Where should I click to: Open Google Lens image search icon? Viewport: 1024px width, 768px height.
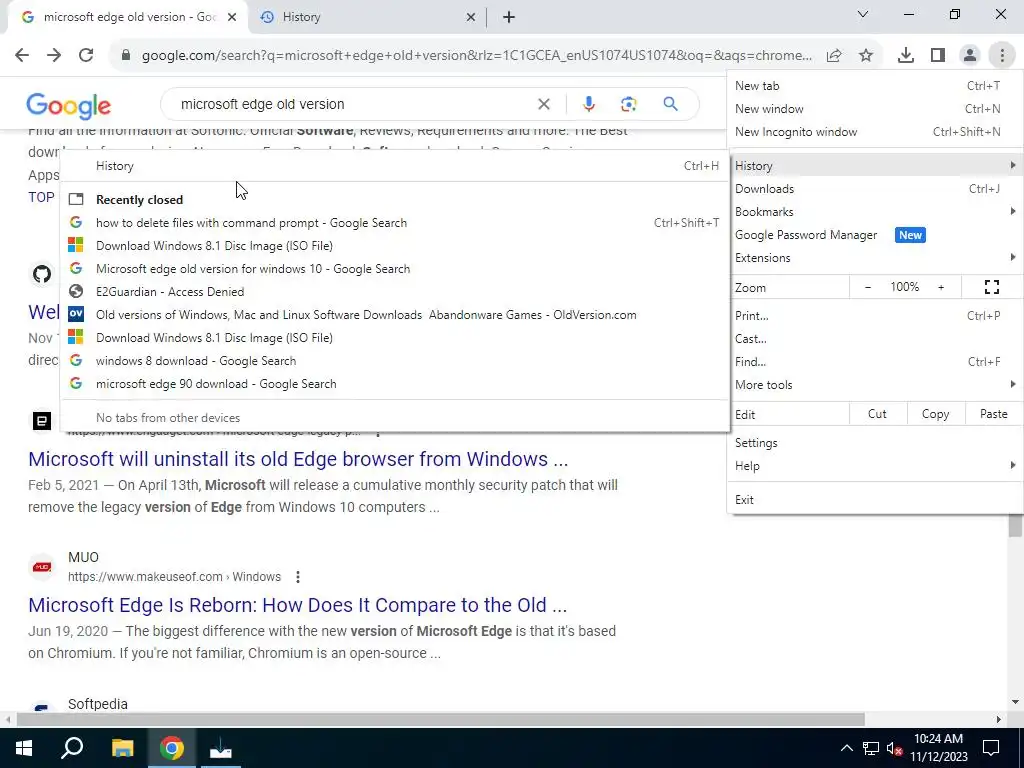tap(628, 104)
